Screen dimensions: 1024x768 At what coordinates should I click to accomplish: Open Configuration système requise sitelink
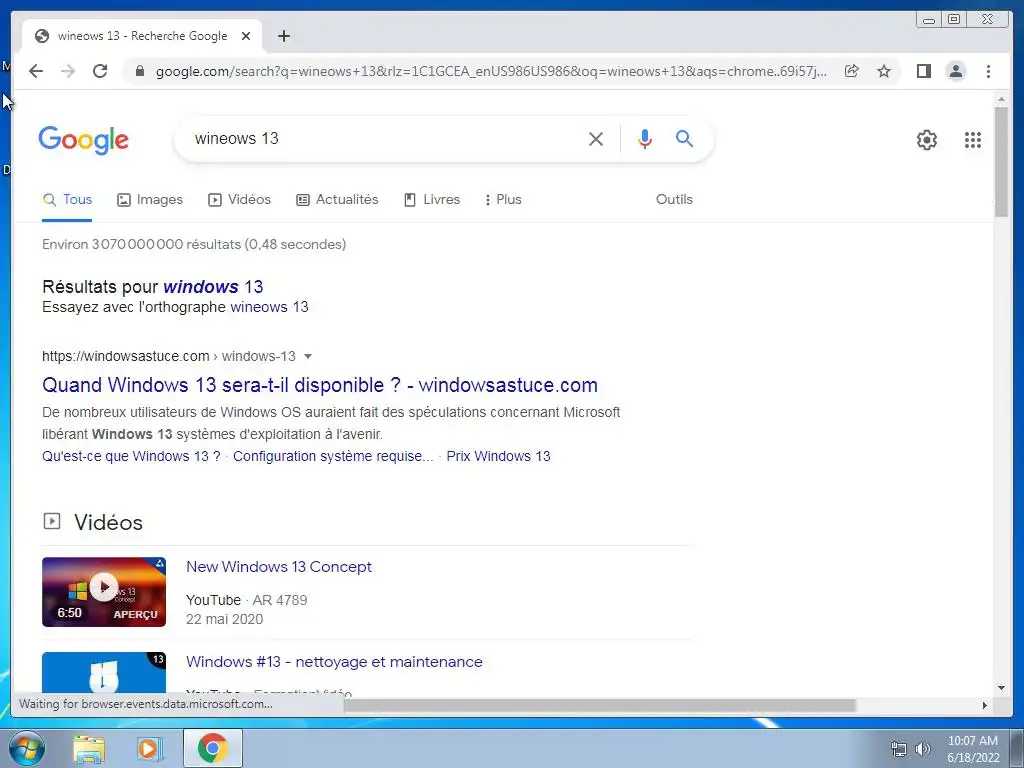[x=333, y=456]
